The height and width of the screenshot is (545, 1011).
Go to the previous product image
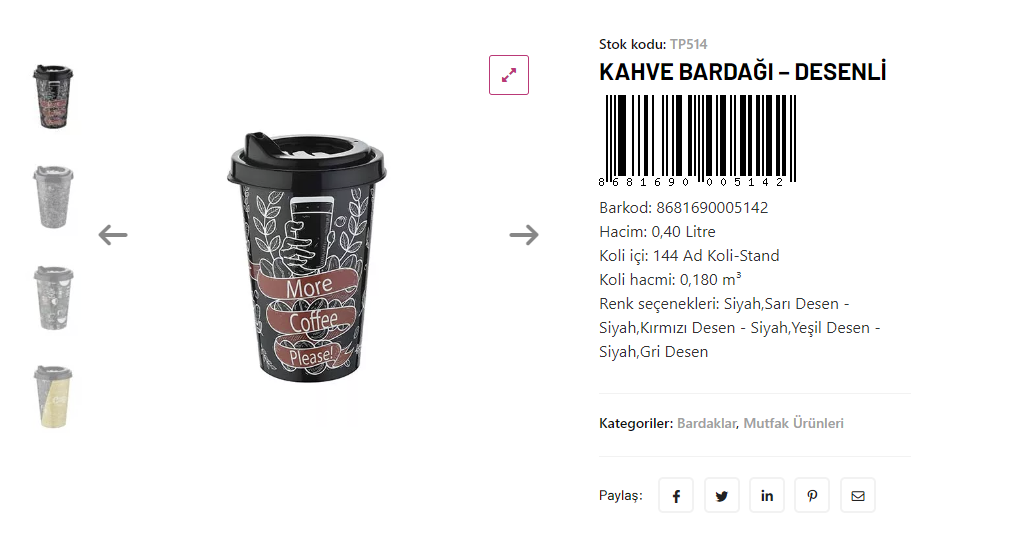[x=113, y=235]
